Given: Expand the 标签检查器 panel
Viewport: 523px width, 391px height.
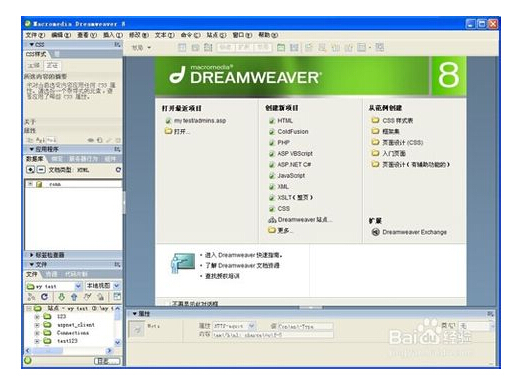Looking at the screenshot, I should click(32, 255).
